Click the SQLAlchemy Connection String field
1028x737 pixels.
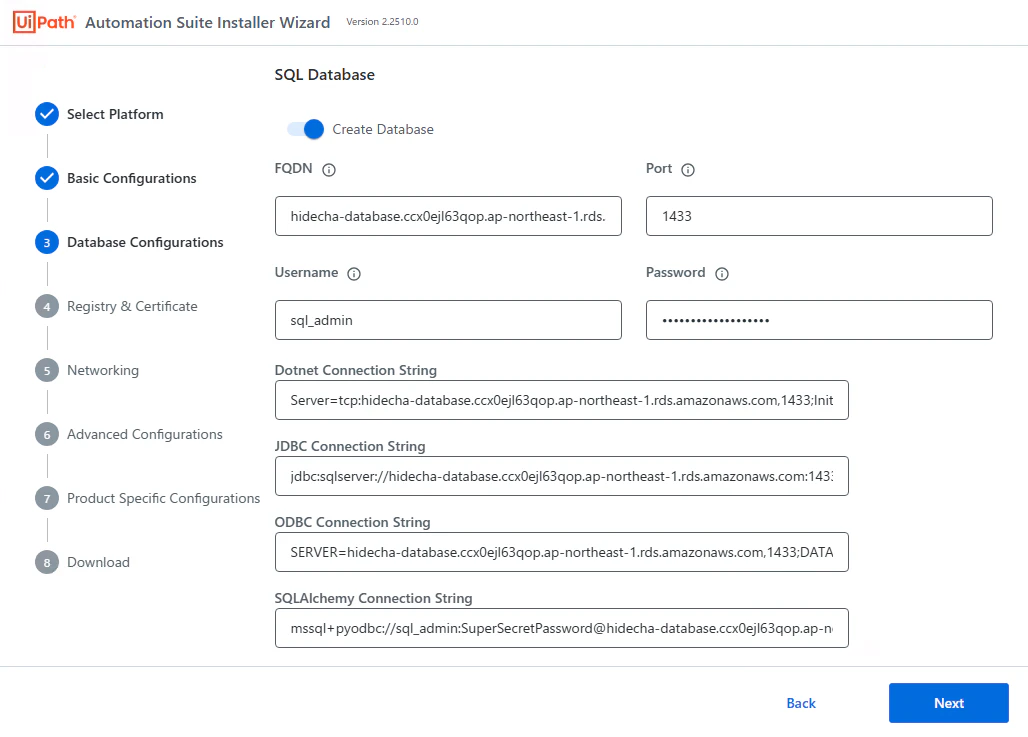point(562,628)
